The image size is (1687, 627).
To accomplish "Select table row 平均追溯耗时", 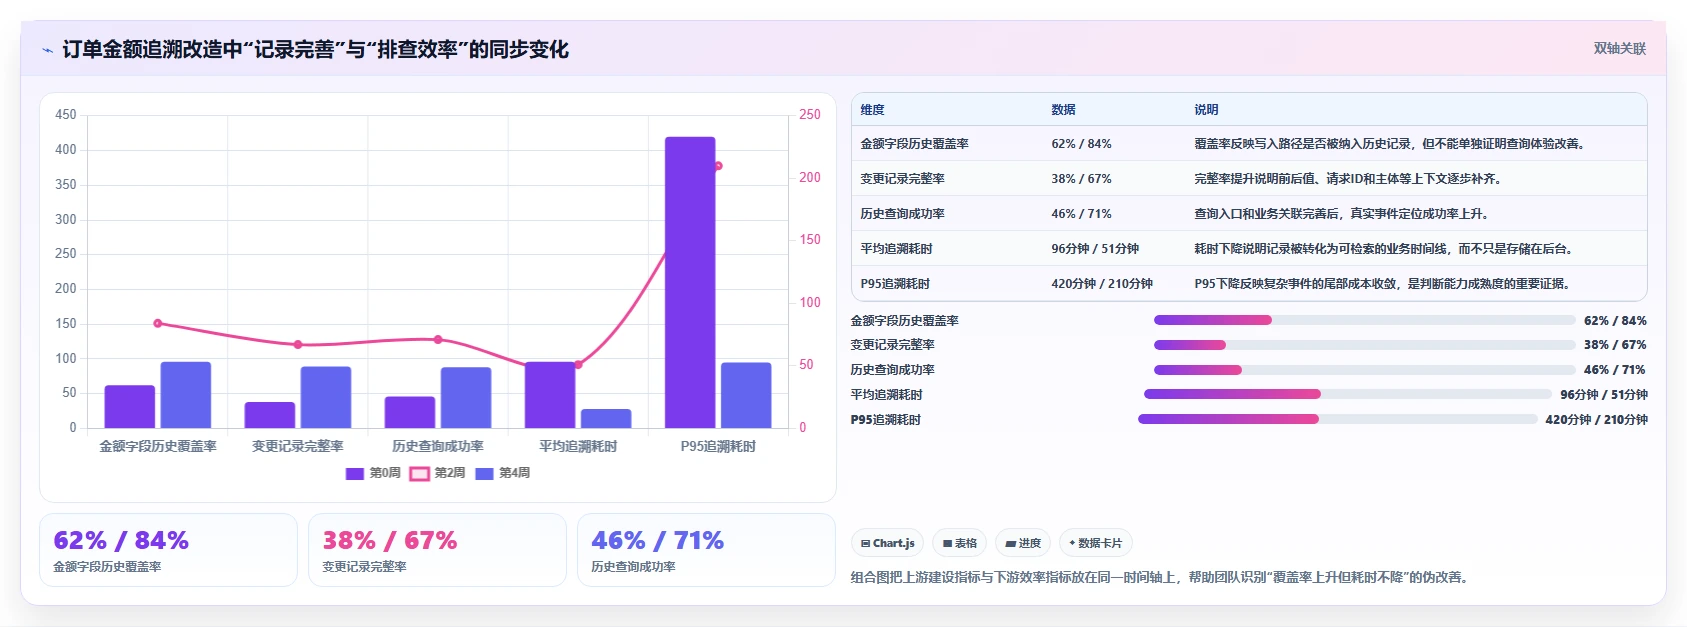I will (1249, 249).
